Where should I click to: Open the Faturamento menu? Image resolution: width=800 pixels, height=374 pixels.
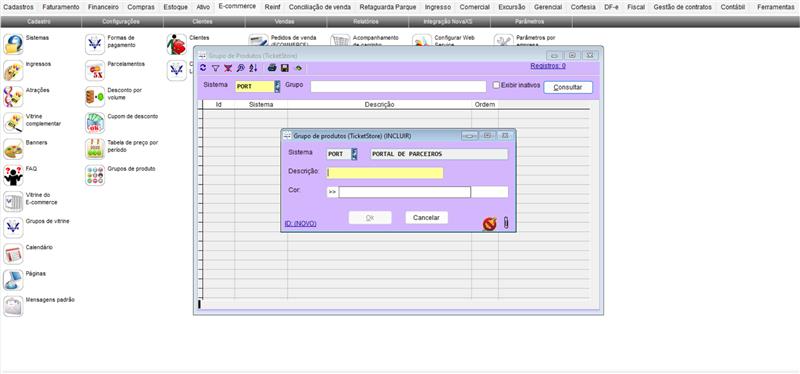click(61, 7)
